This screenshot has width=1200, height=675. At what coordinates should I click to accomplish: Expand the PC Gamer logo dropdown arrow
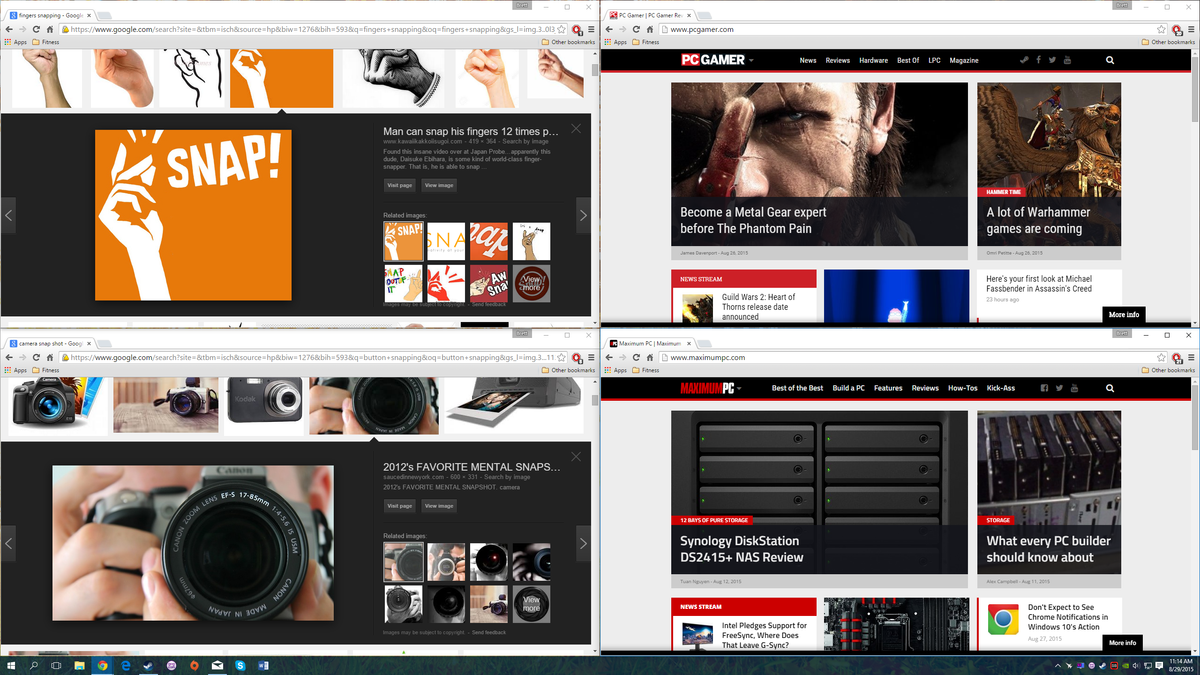[x=751, y=61]
